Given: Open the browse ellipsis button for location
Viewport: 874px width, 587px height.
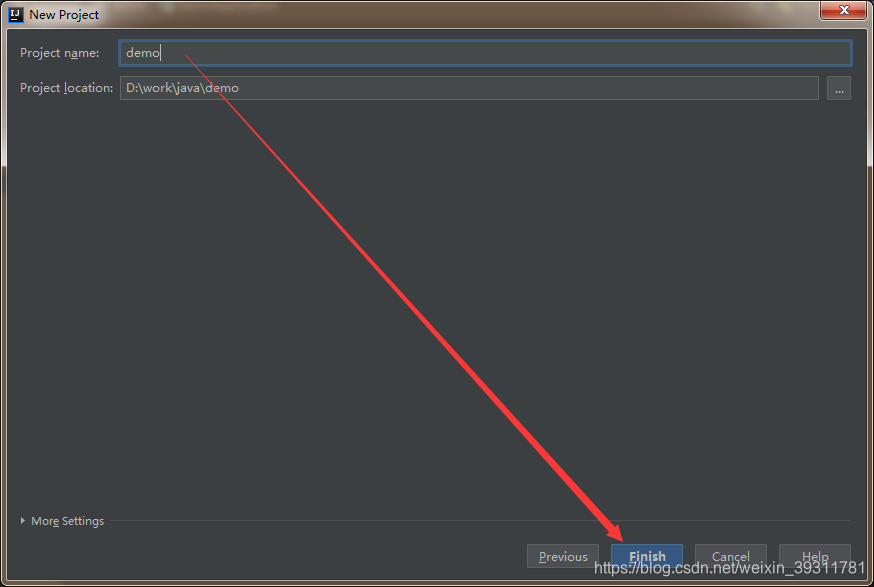Looking at the screenshot, I should pyautogui.click(x=839, y=88).
